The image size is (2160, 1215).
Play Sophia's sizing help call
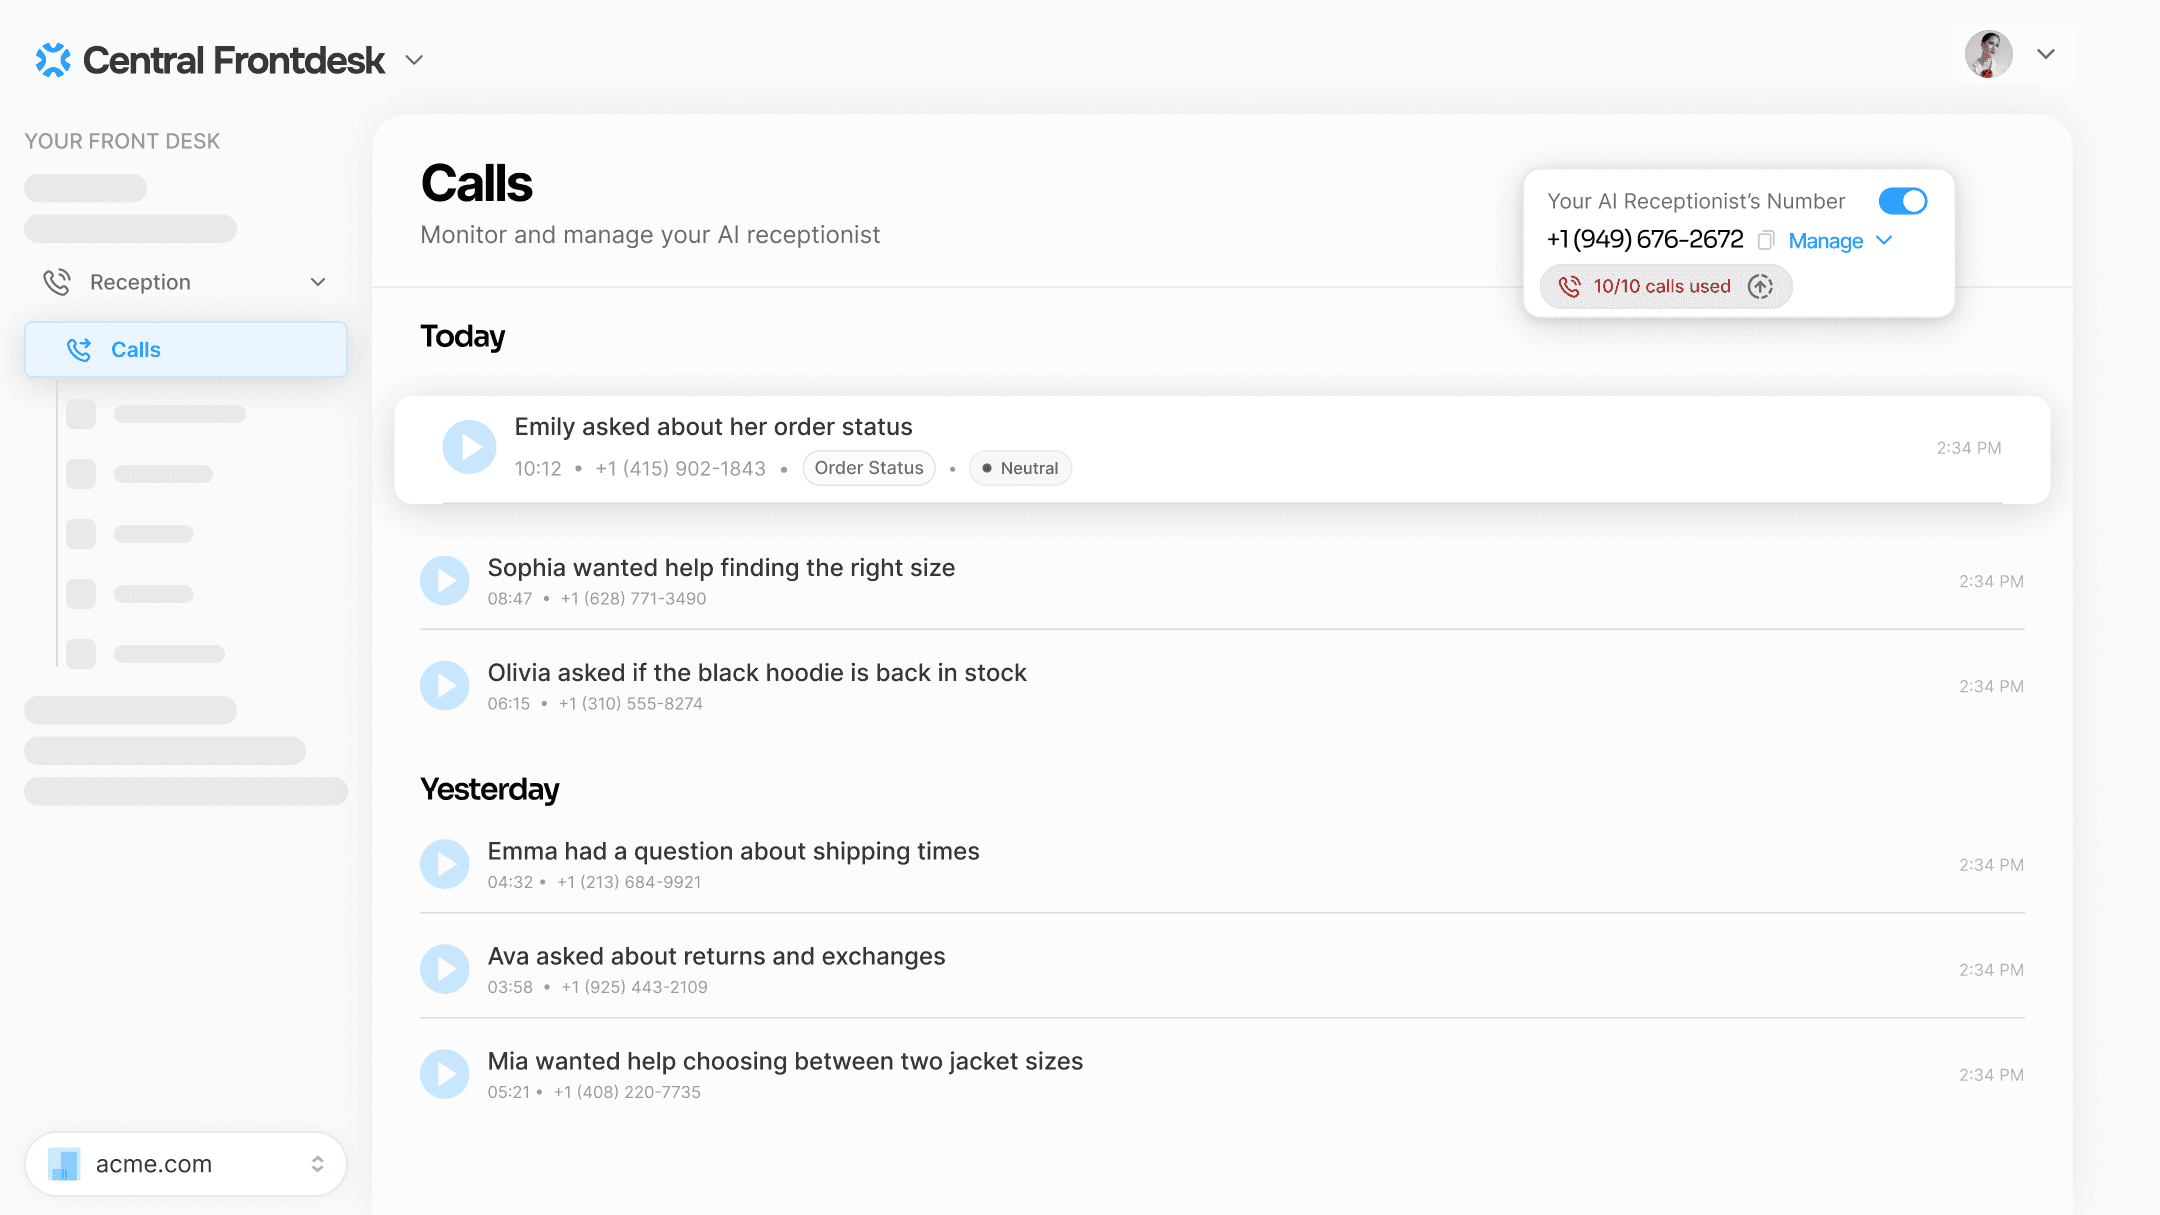[x=445, y=581]
